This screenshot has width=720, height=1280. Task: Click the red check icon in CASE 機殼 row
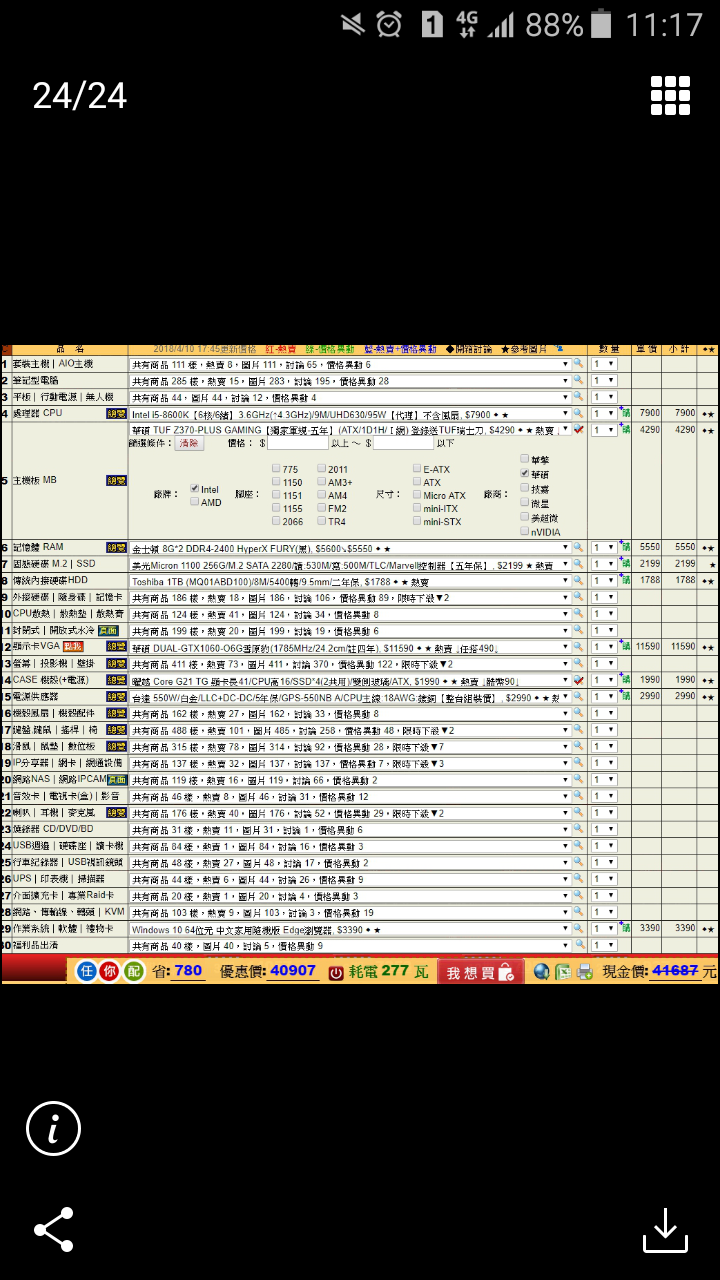579,680
